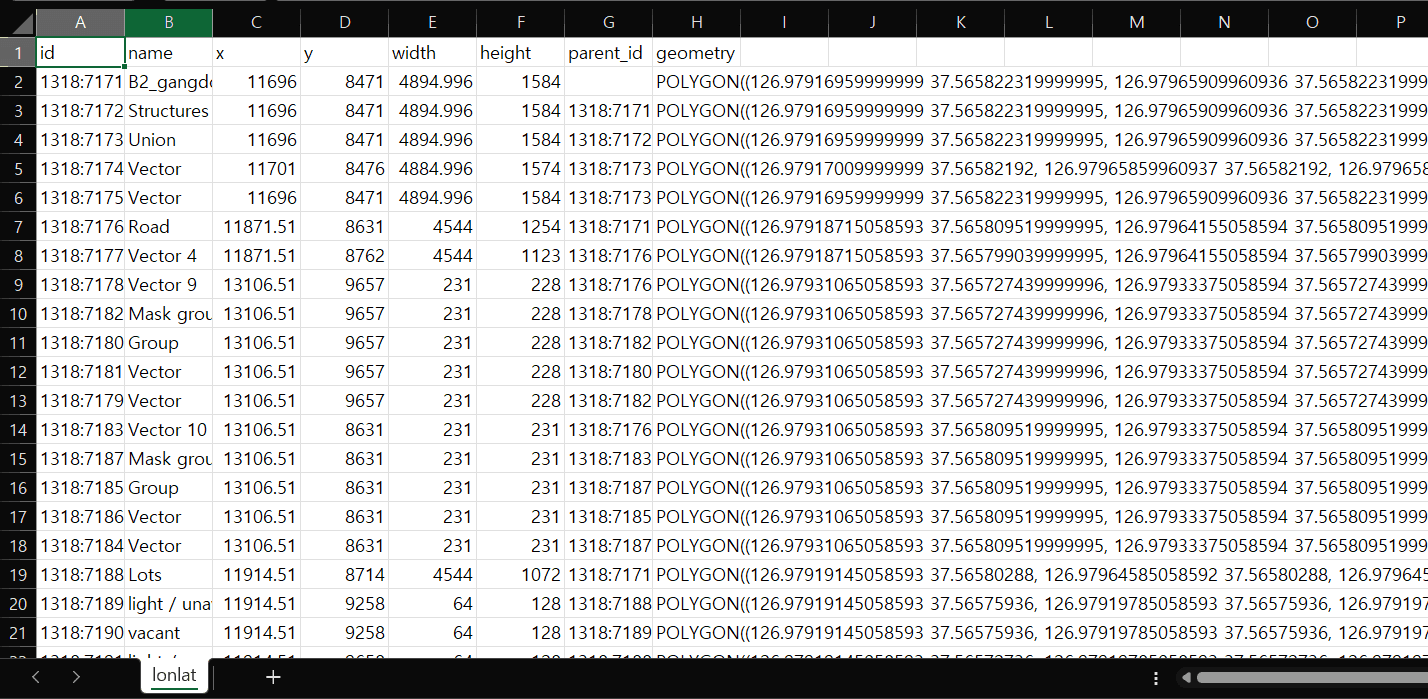1428x699 pixels.
Task: Click the cell with id 1318:7188
Action: [80, 574]
